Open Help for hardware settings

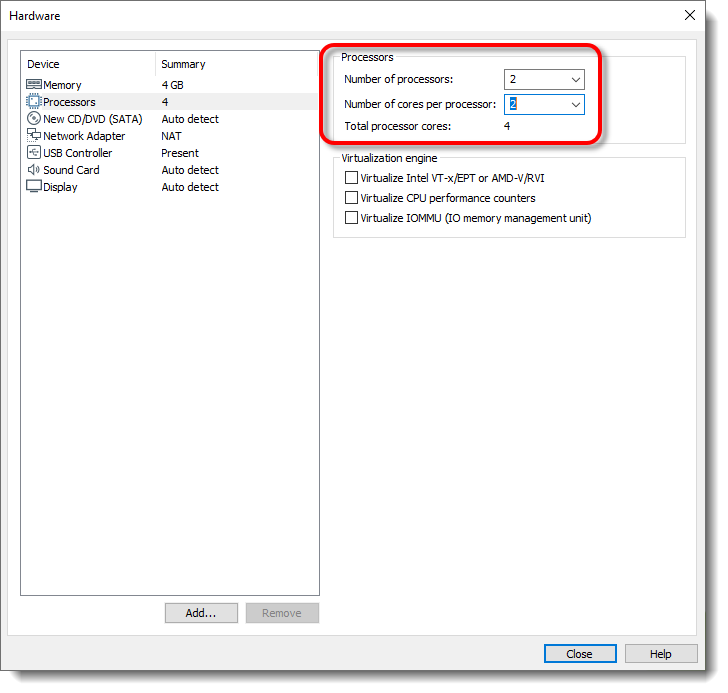[661, 654]
